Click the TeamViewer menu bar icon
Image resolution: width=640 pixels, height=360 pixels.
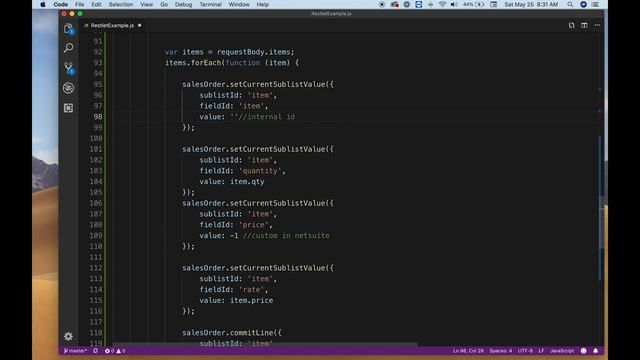pyautogui.click(x=419, y=4)
